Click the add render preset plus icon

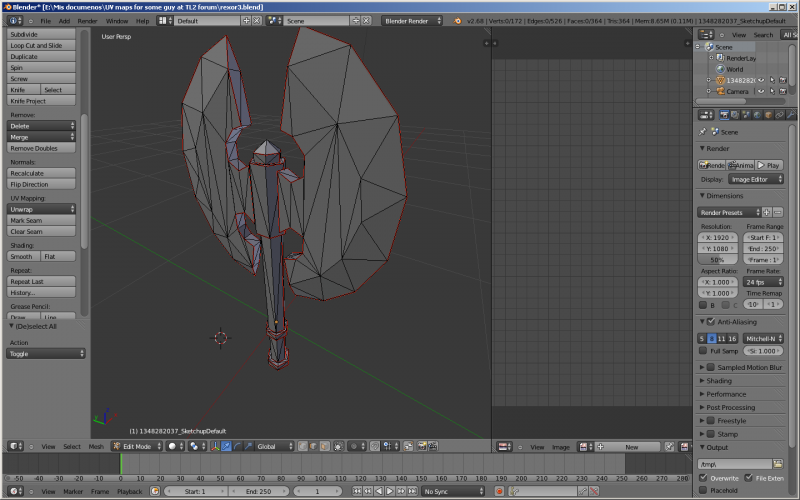click(x=767, y=212)
